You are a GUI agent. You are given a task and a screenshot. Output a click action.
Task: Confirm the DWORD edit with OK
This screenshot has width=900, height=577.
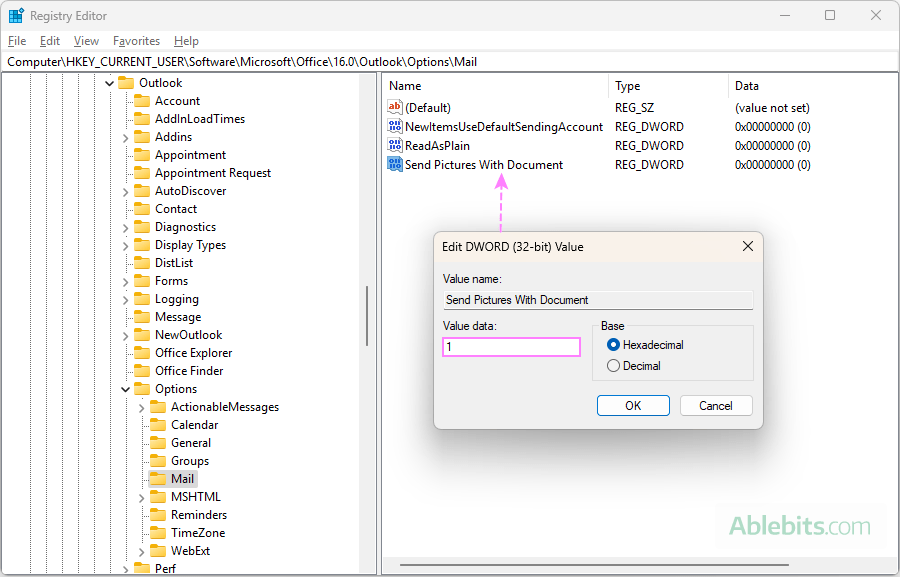[633, 405]
